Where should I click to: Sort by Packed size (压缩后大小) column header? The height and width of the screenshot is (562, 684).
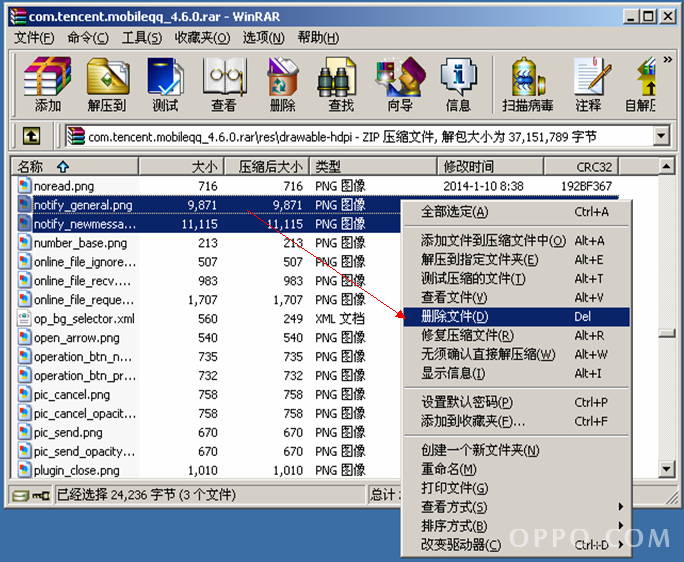[267, 167]
